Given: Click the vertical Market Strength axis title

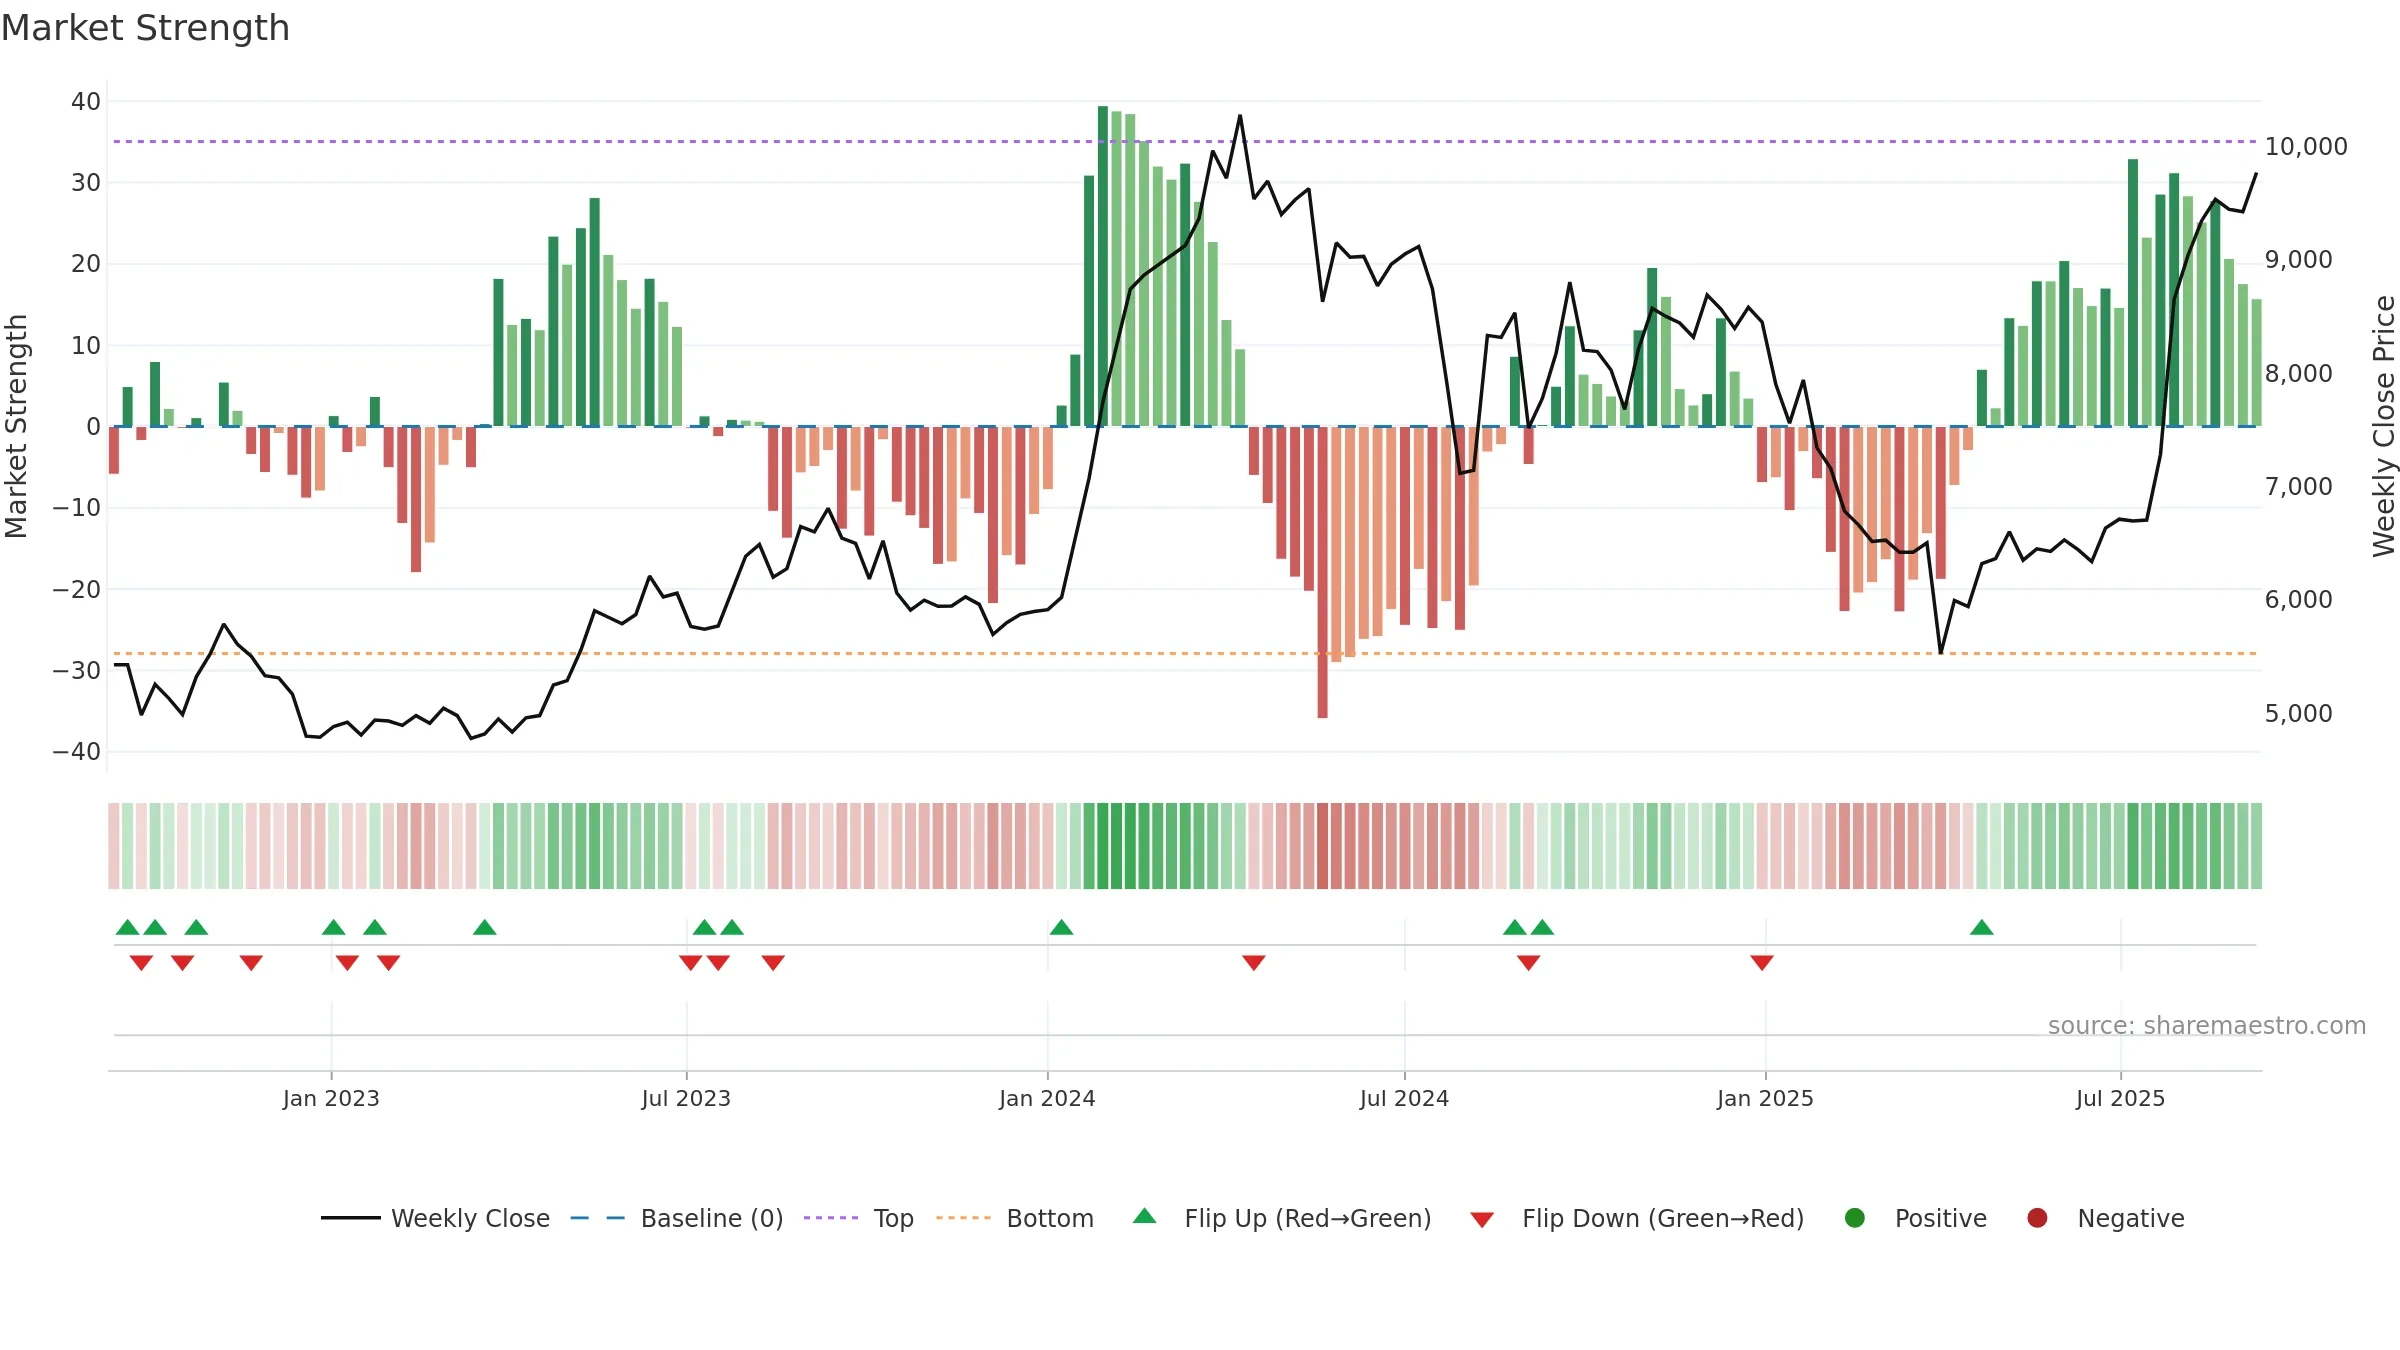Looking at the screenshot, I should point(16,426).
